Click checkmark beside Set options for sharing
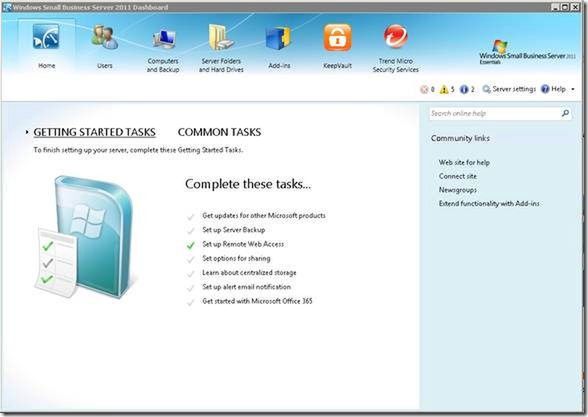The height and width of the screenshot is (417, 588). (191, 259)
